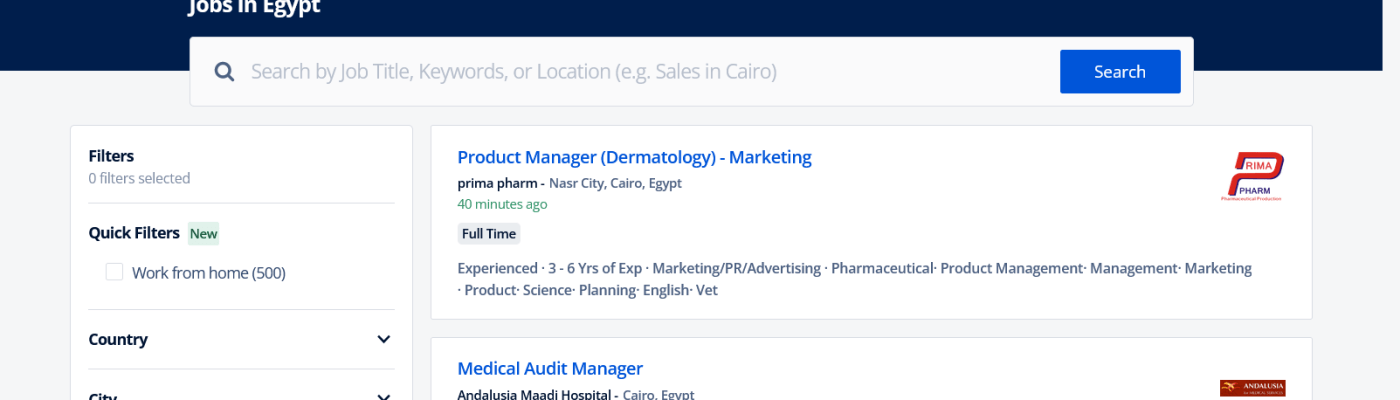Click the New badge beside Quick Filters
The height and width of the screenshot is (400, 1400).
point(203,234)
